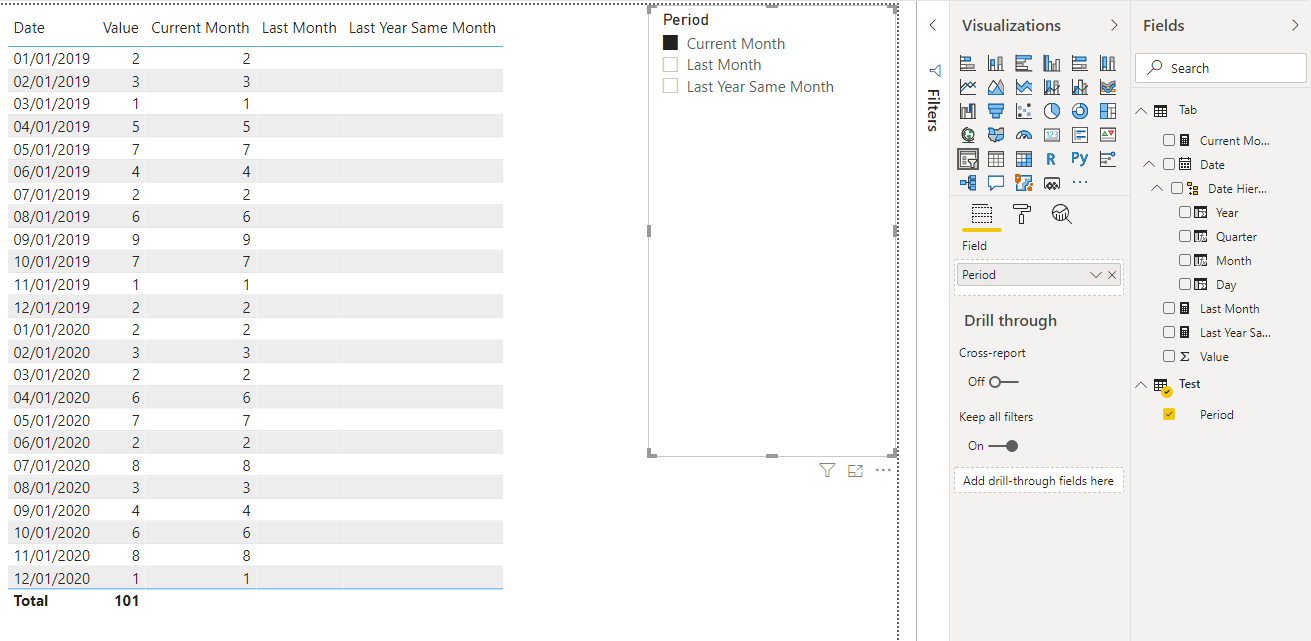Viewport: 1311px width, 641px height.
Task: Collapse the Test table in Fields
Action: pos(1141,384)
